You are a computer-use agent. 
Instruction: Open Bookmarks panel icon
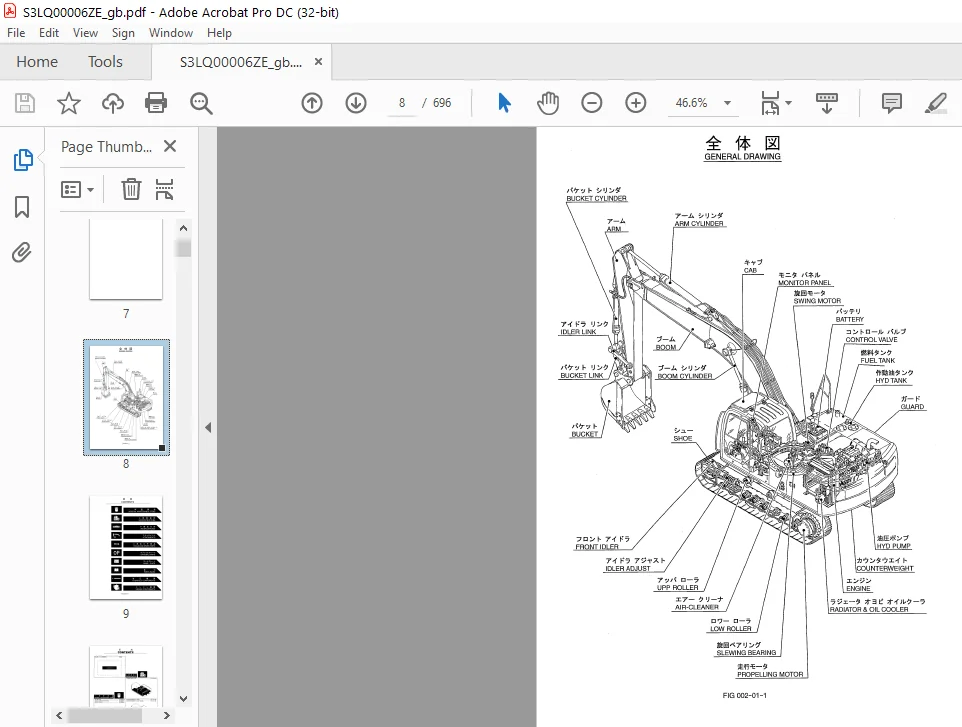[x=22, y=207]
